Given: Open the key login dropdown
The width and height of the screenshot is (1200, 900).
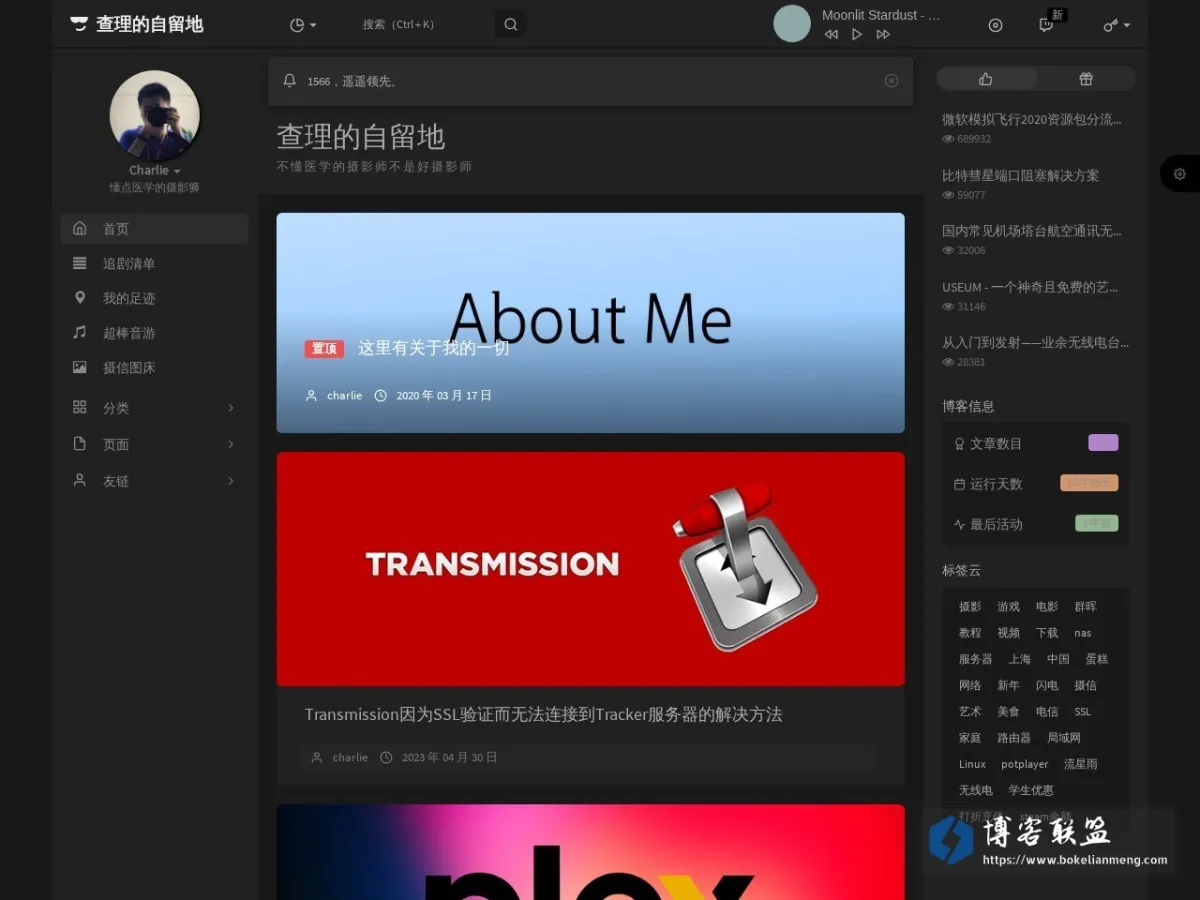Looking at the screenshot, I should point(1117,25).
